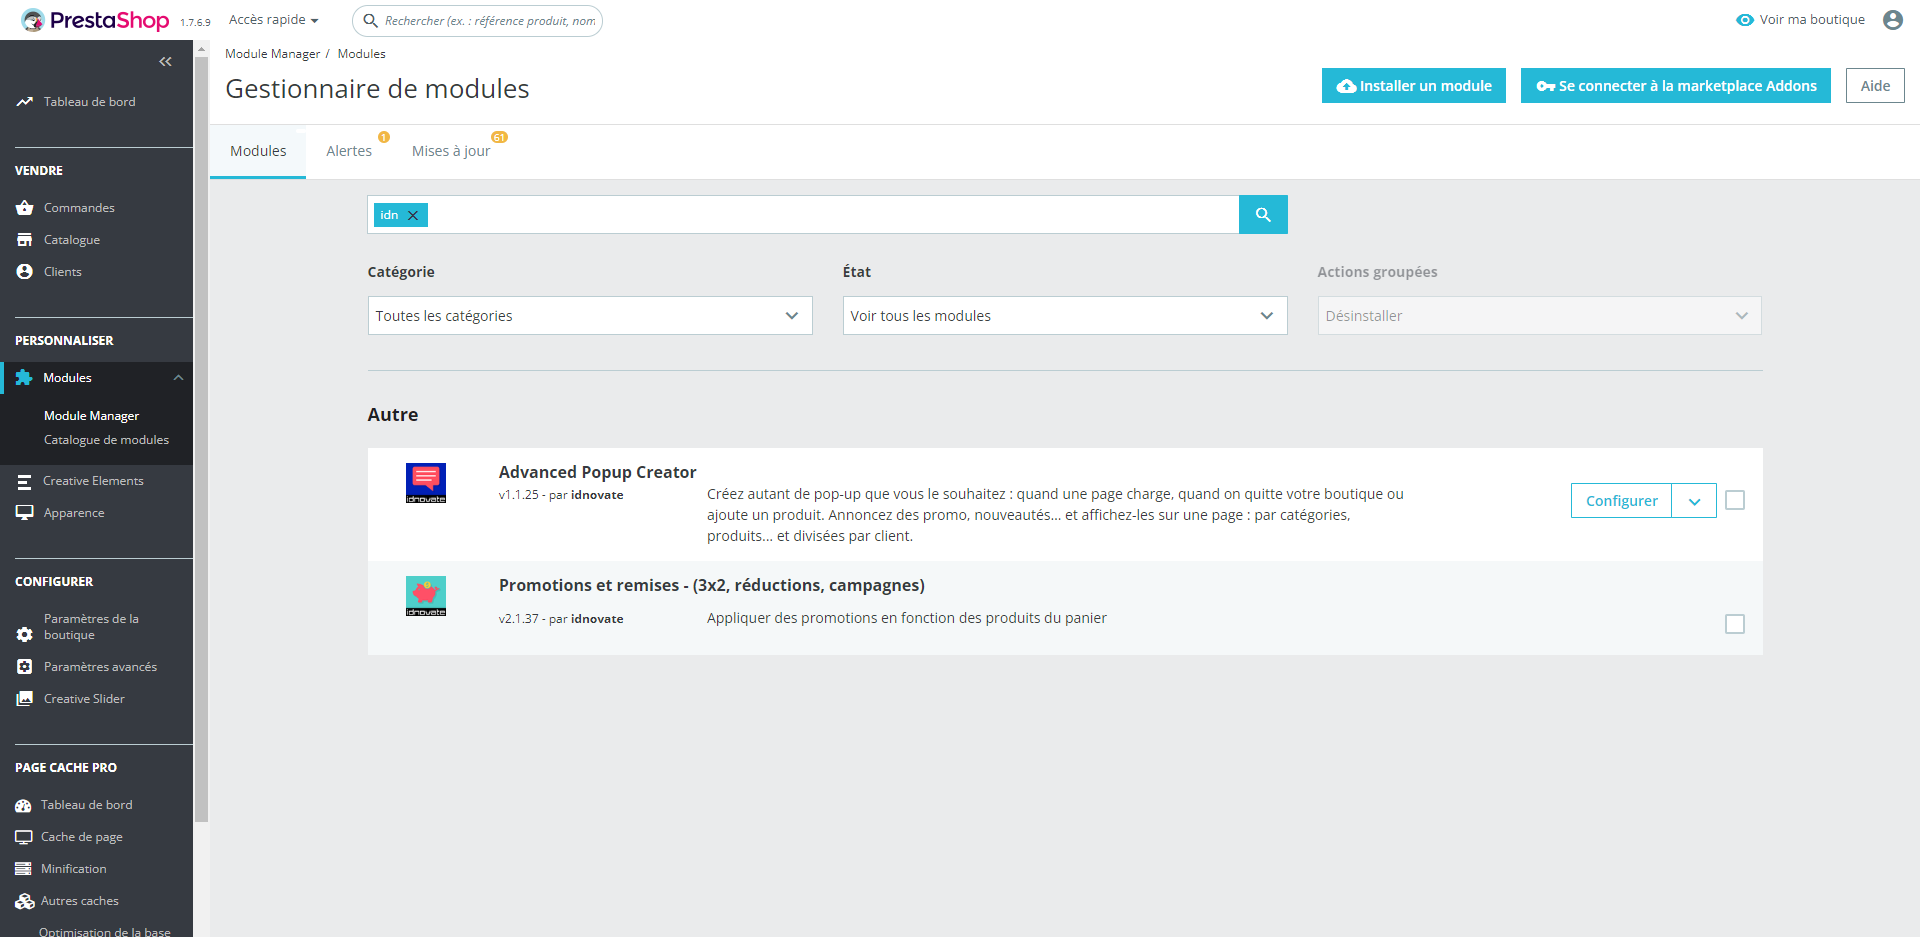Click the Catalogue sidebar label
The height and width of the screenshot is (937, 1920).
(x=72, y=240)
